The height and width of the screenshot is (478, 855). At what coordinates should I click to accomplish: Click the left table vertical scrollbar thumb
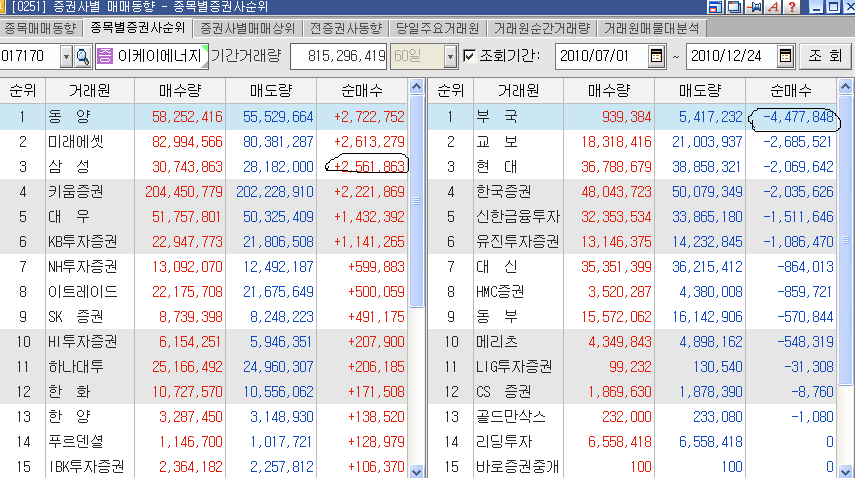pos(417,201)
